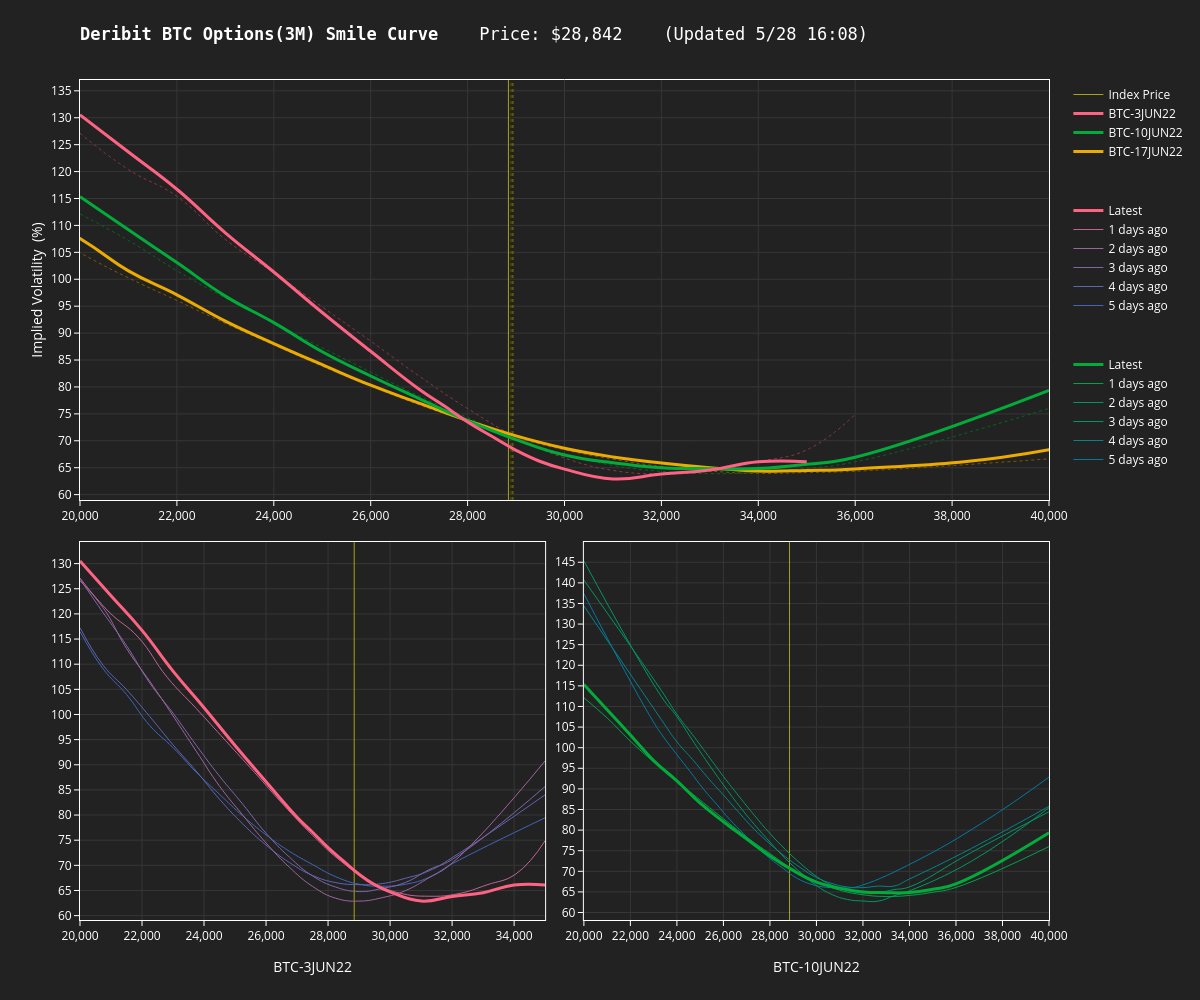
Task: Click the 110 y-axis tick on bottom-right chart
Action: pyautogui.click(x=565, y=706)
